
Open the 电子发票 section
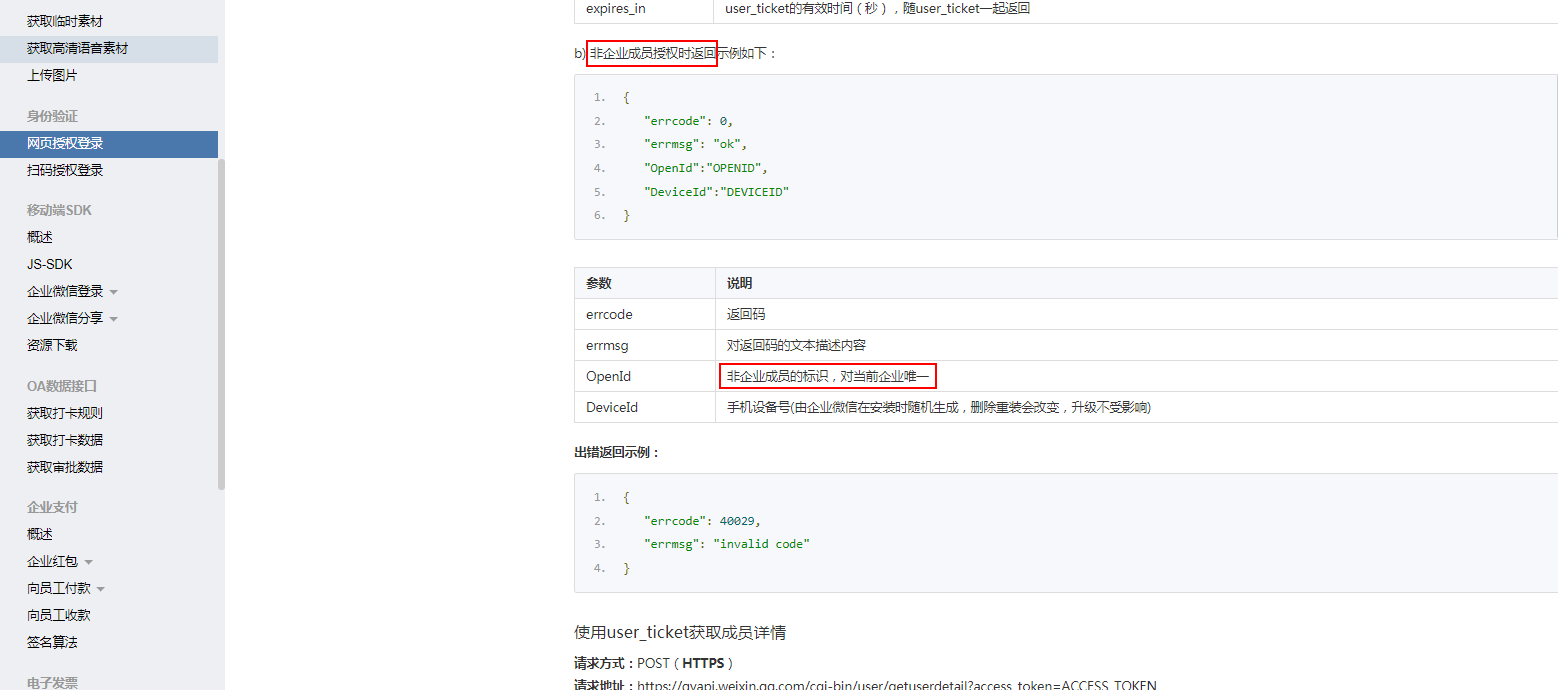click(52, 681)
